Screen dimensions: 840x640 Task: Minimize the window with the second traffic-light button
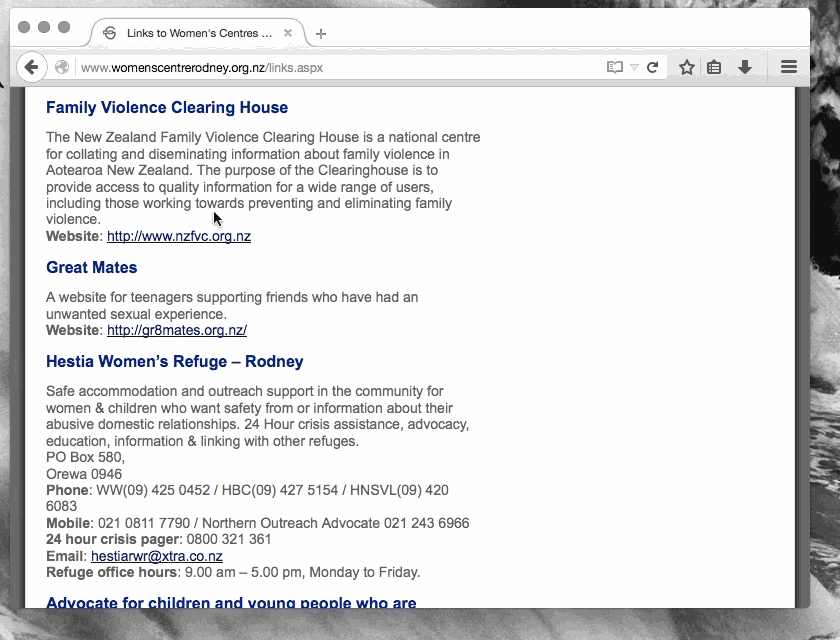44,27
